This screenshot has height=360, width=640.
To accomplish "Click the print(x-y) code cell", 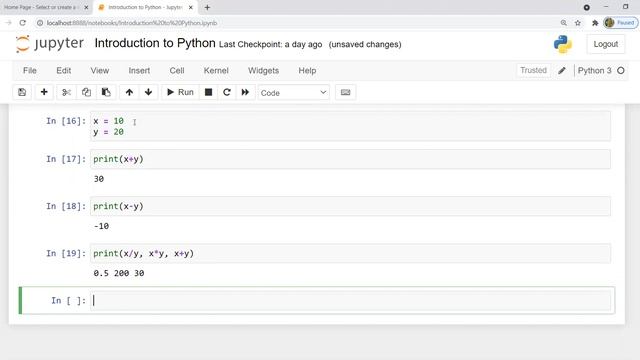I will point(351,206).
